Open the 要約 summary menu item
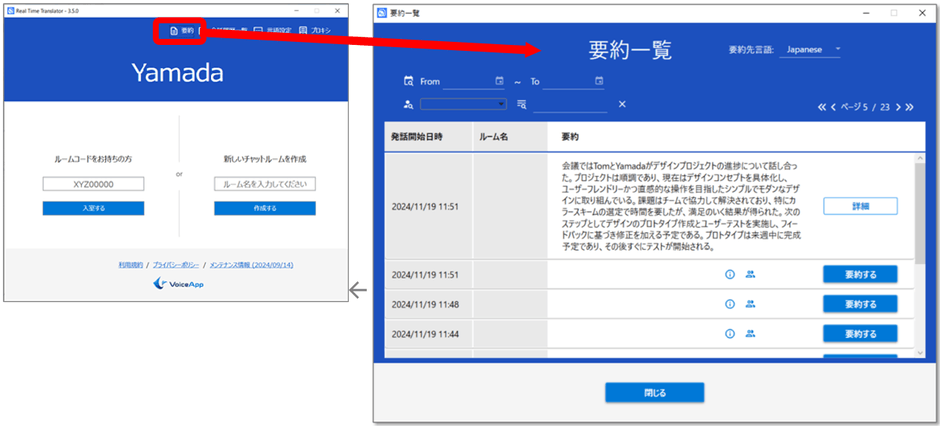 click(181, 32)
